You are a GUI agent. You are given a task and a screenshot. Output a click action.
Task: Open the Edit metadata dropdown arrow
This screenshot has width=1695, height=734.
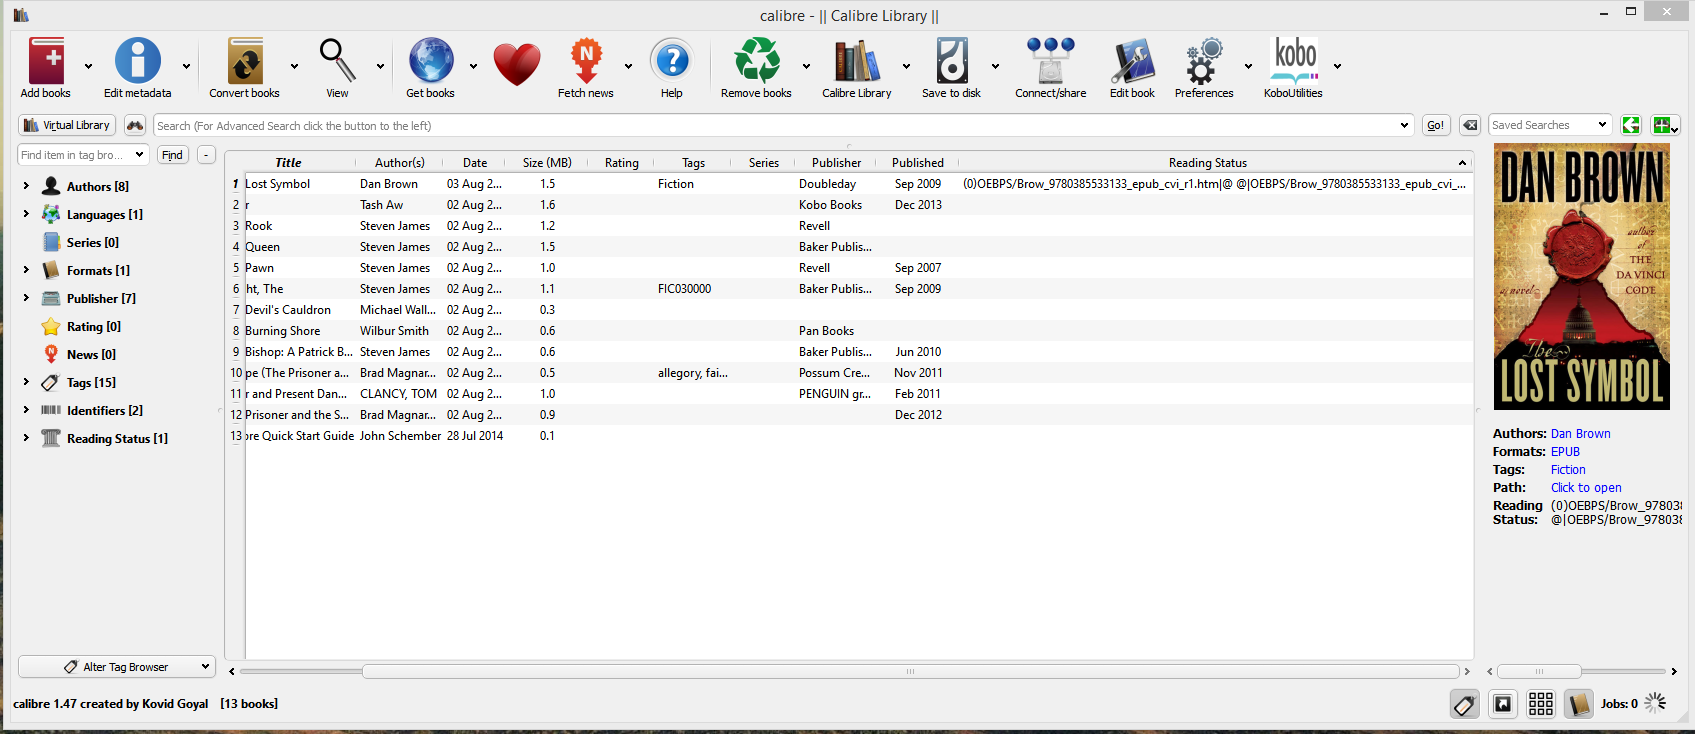(x=186, y=66)
